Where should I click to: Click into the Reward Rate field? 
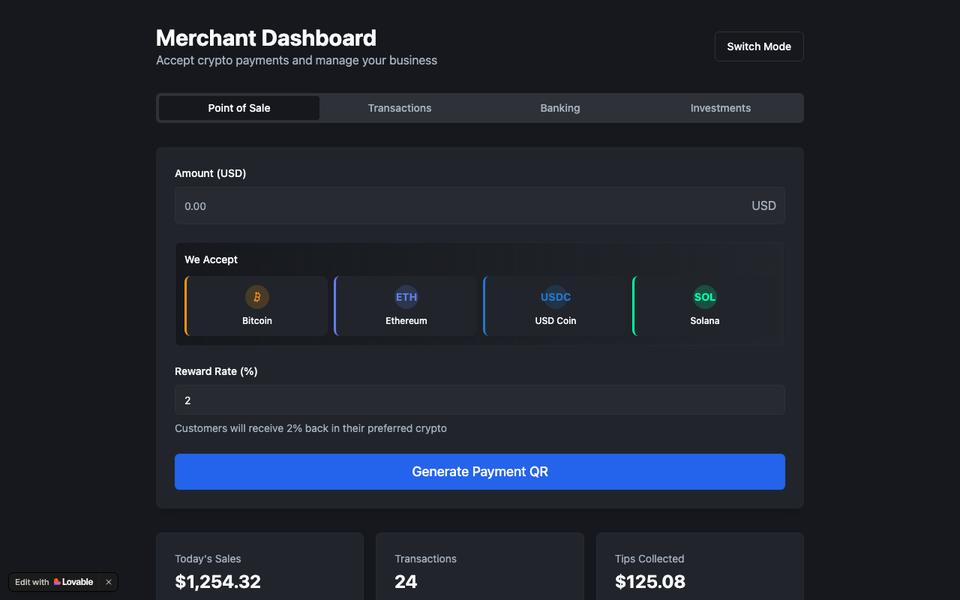point(479,400)
